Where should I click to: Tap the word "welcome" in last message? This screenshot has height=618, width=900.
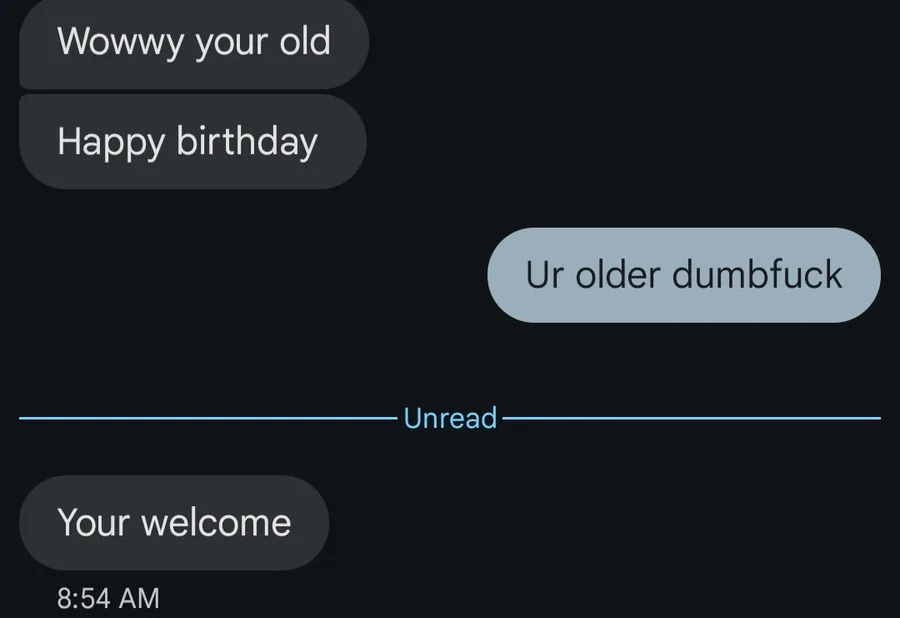[x=216, y=522]
